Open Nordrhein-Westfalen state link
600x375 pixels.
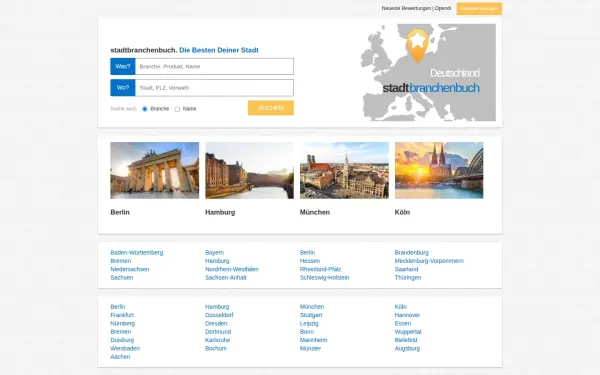[x=232, y=269]
